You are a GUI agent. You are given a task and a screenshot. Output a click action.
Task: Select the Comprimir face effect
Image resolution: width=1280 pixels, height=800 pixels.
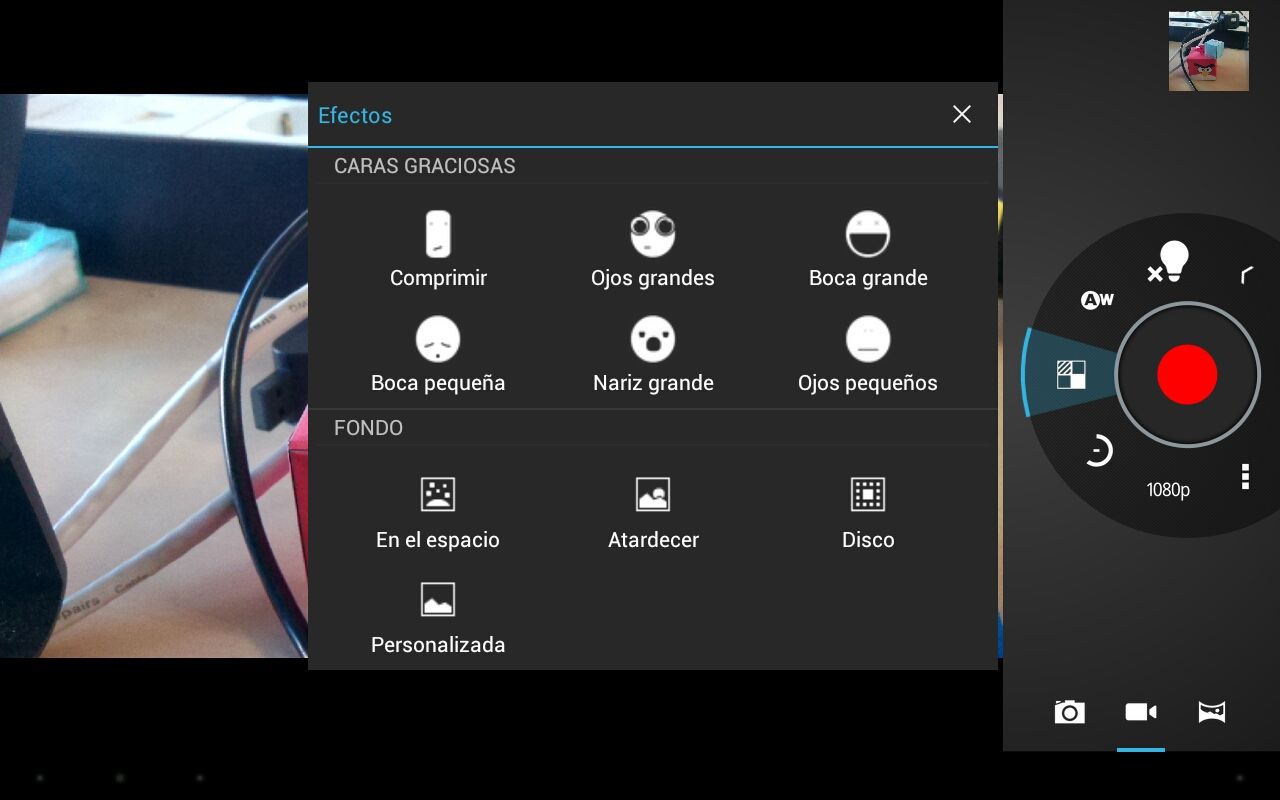point(438,250)
